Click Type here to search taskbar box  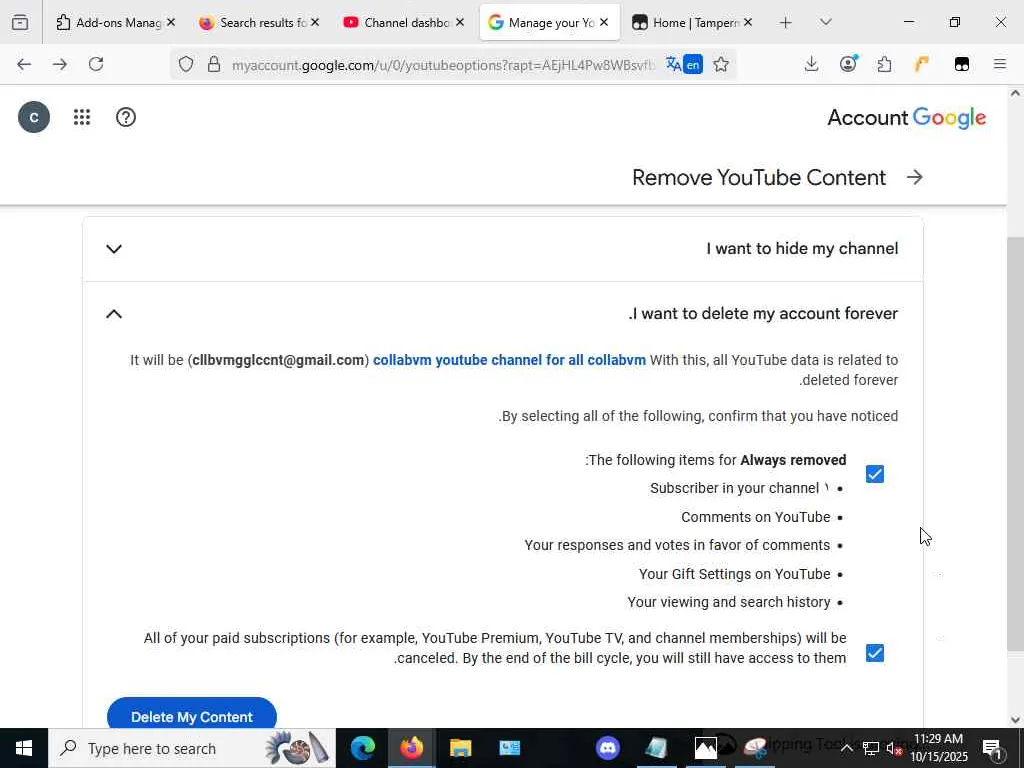point(191,748)
